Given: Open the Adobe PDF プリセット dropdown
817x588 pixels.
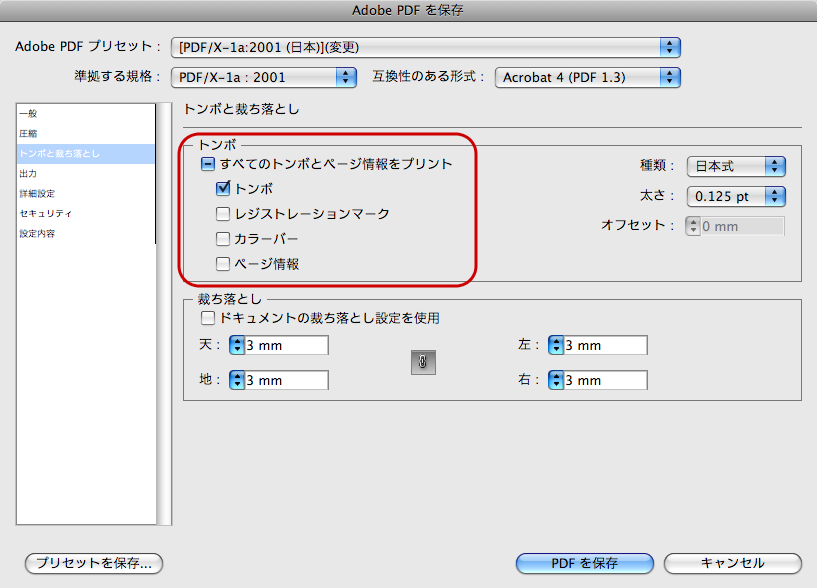Looking at the screenshot, I should pos(426,47).
